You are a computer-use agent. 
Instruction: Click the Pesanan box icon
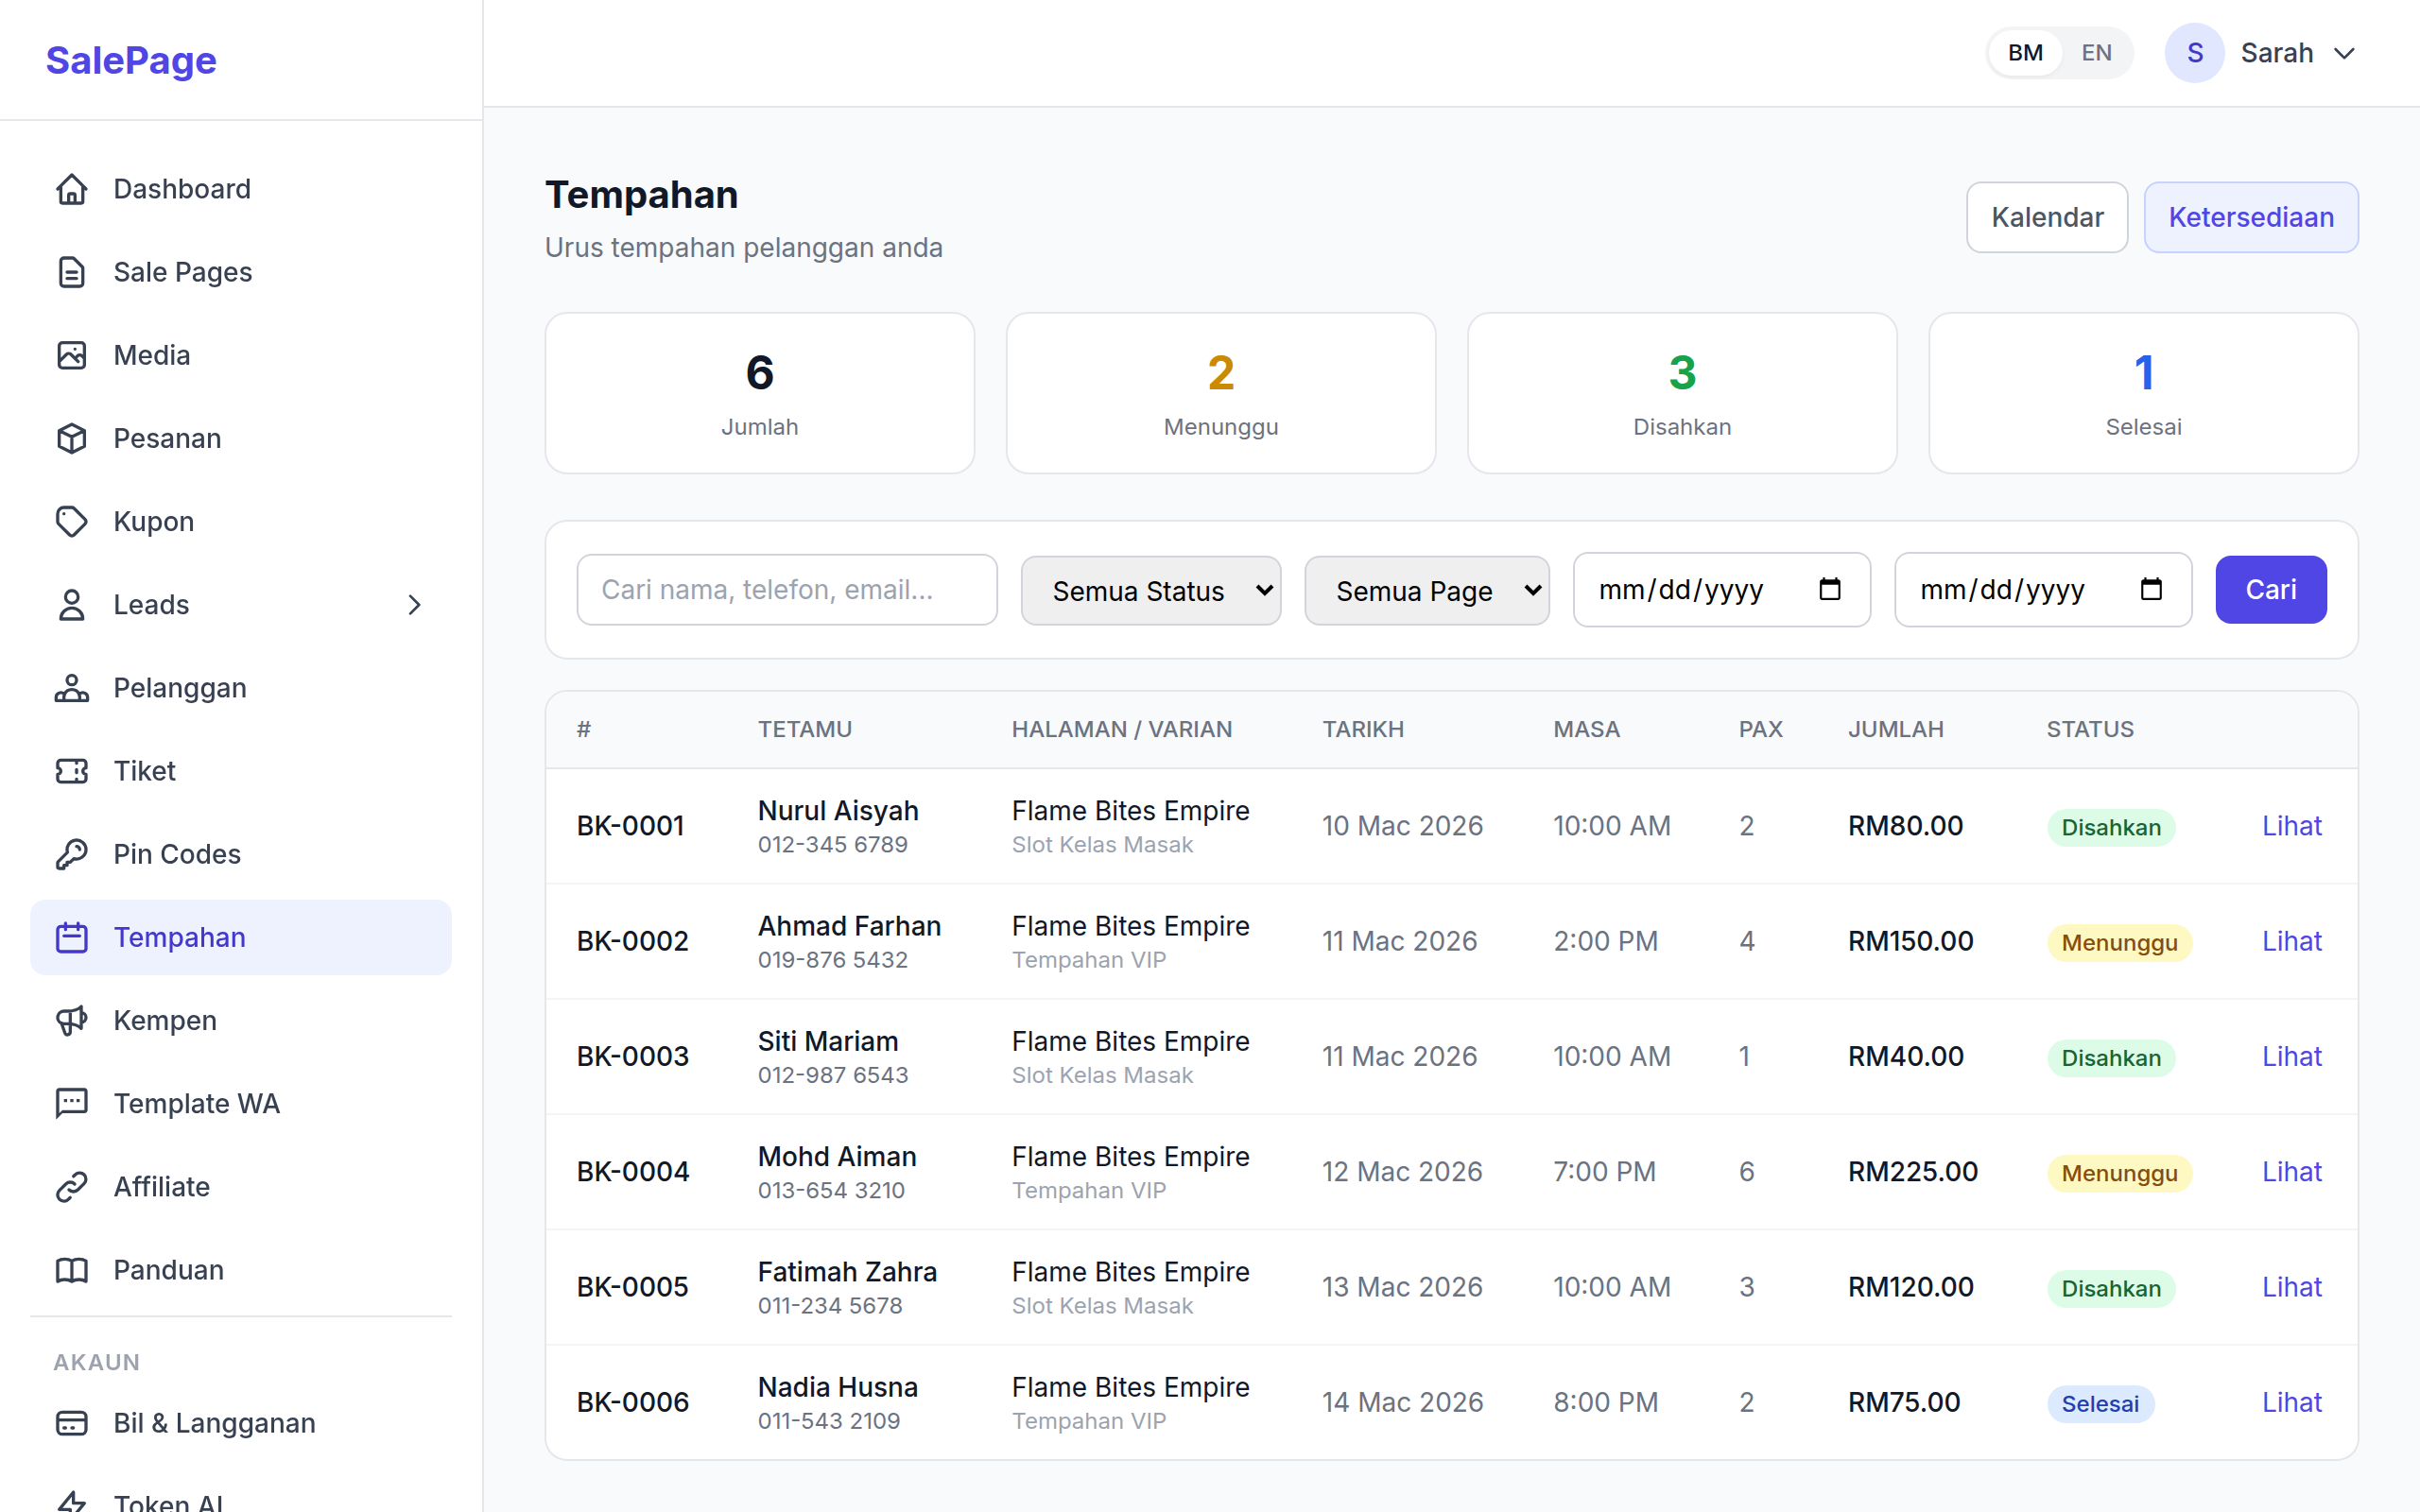[x=71, y=438]
